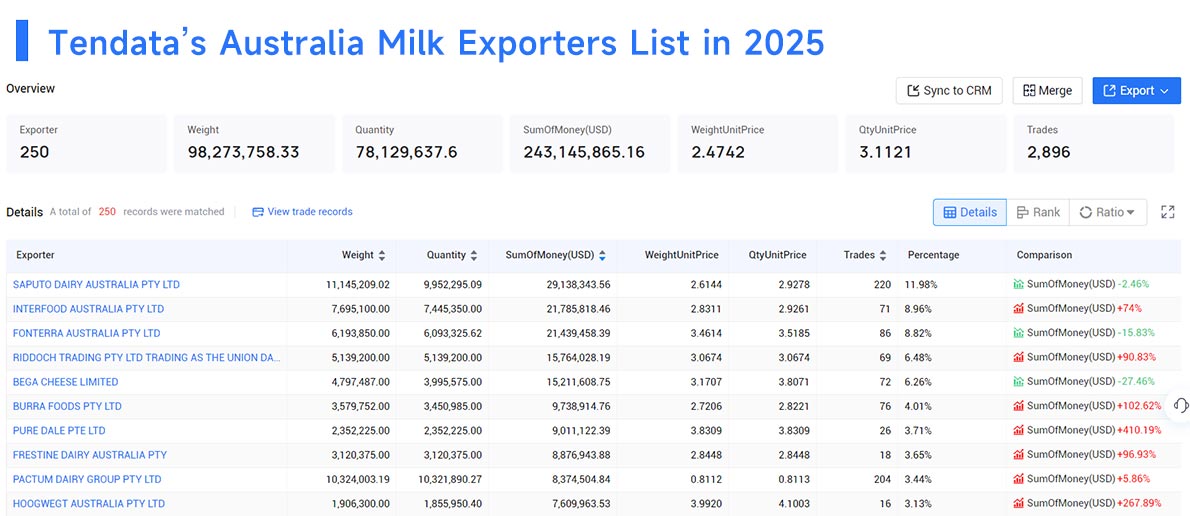Image resolution: width=1190 pixels, height=516 pixels.
Task: Click Saputo's comparison chart icon
Action: [1018, 285]
